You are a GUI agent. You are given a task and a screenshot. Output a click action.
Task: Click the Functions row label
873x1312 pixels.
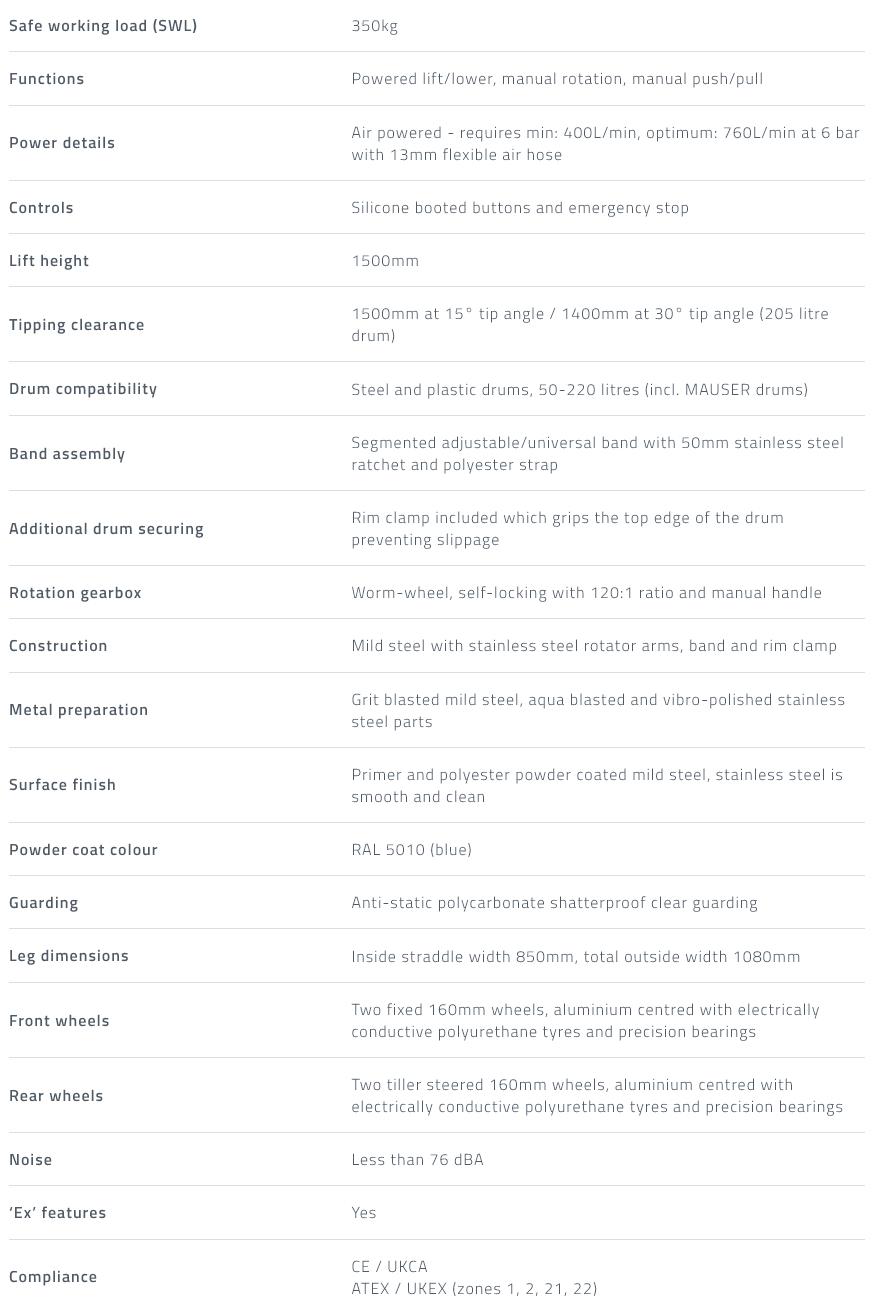47,79
